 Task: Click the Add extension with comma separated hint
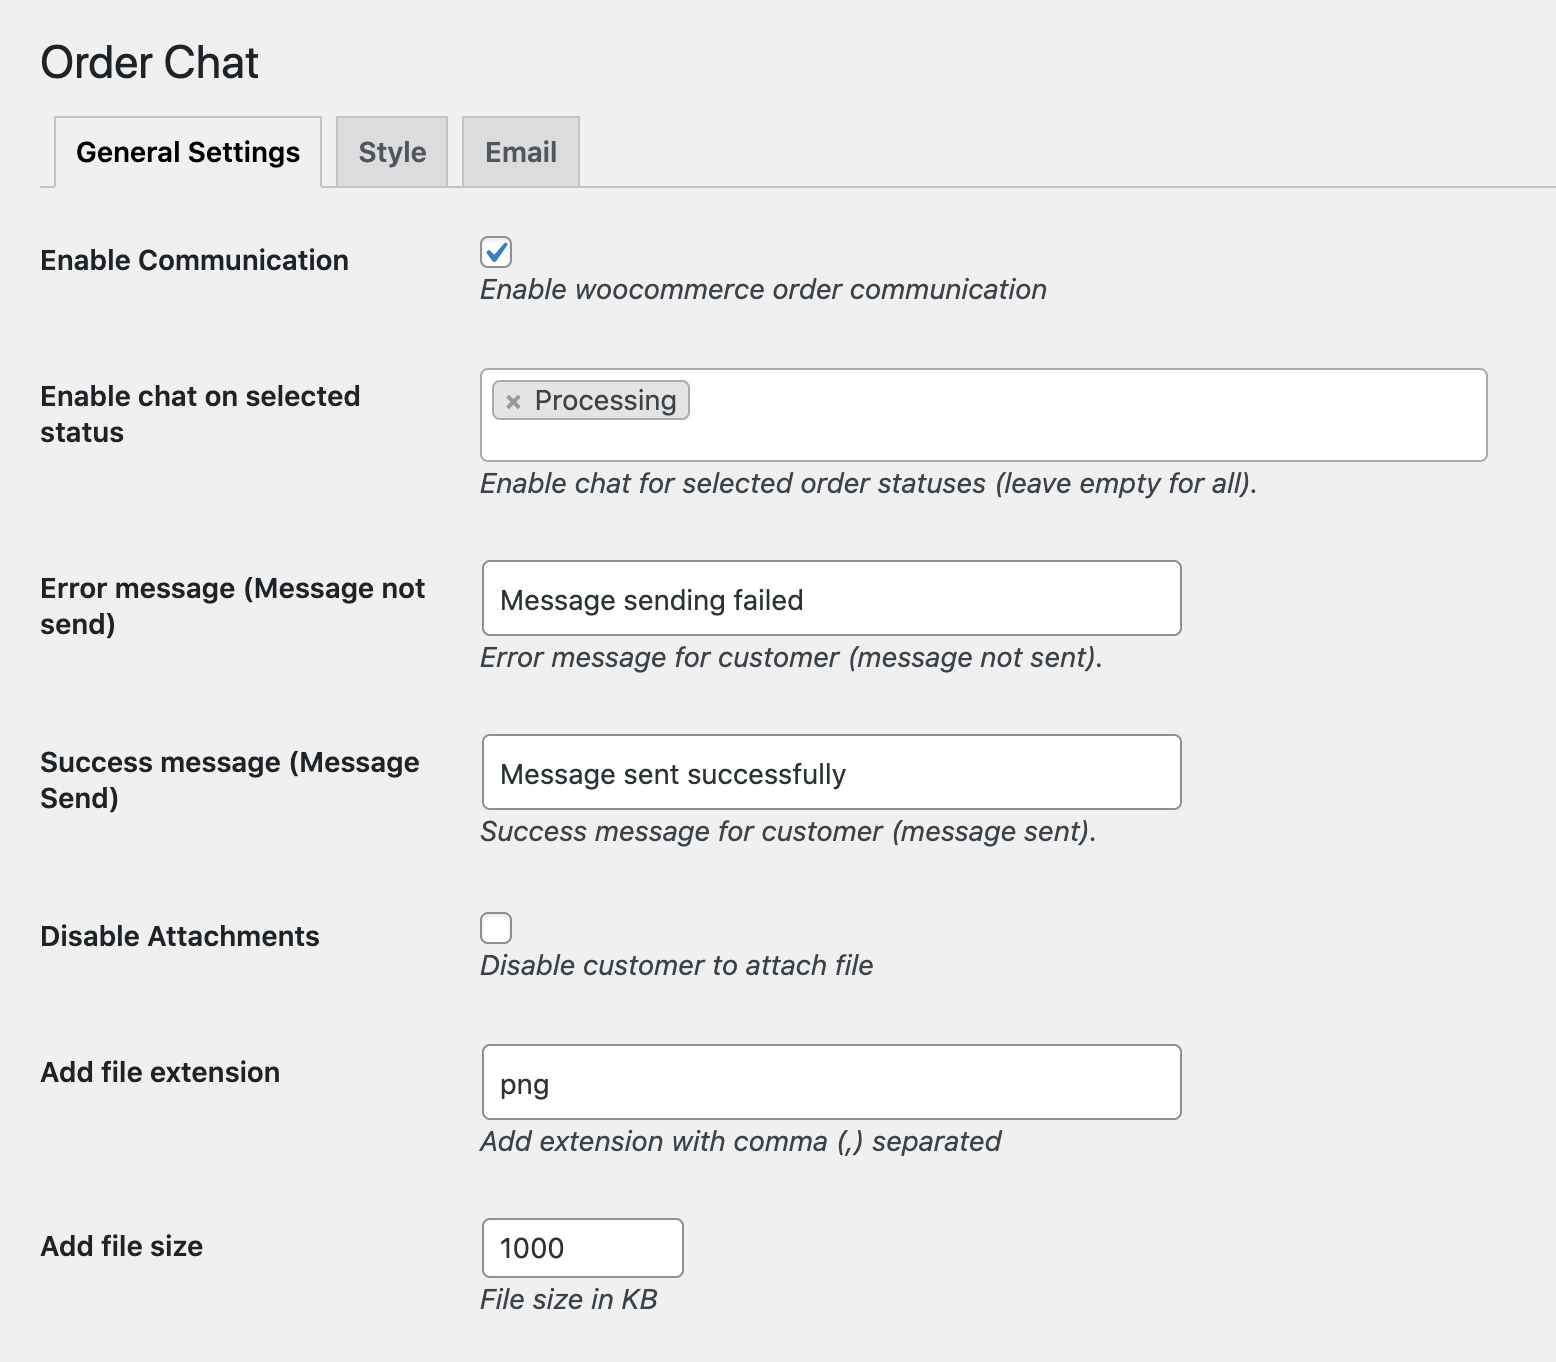point(741,1141)
